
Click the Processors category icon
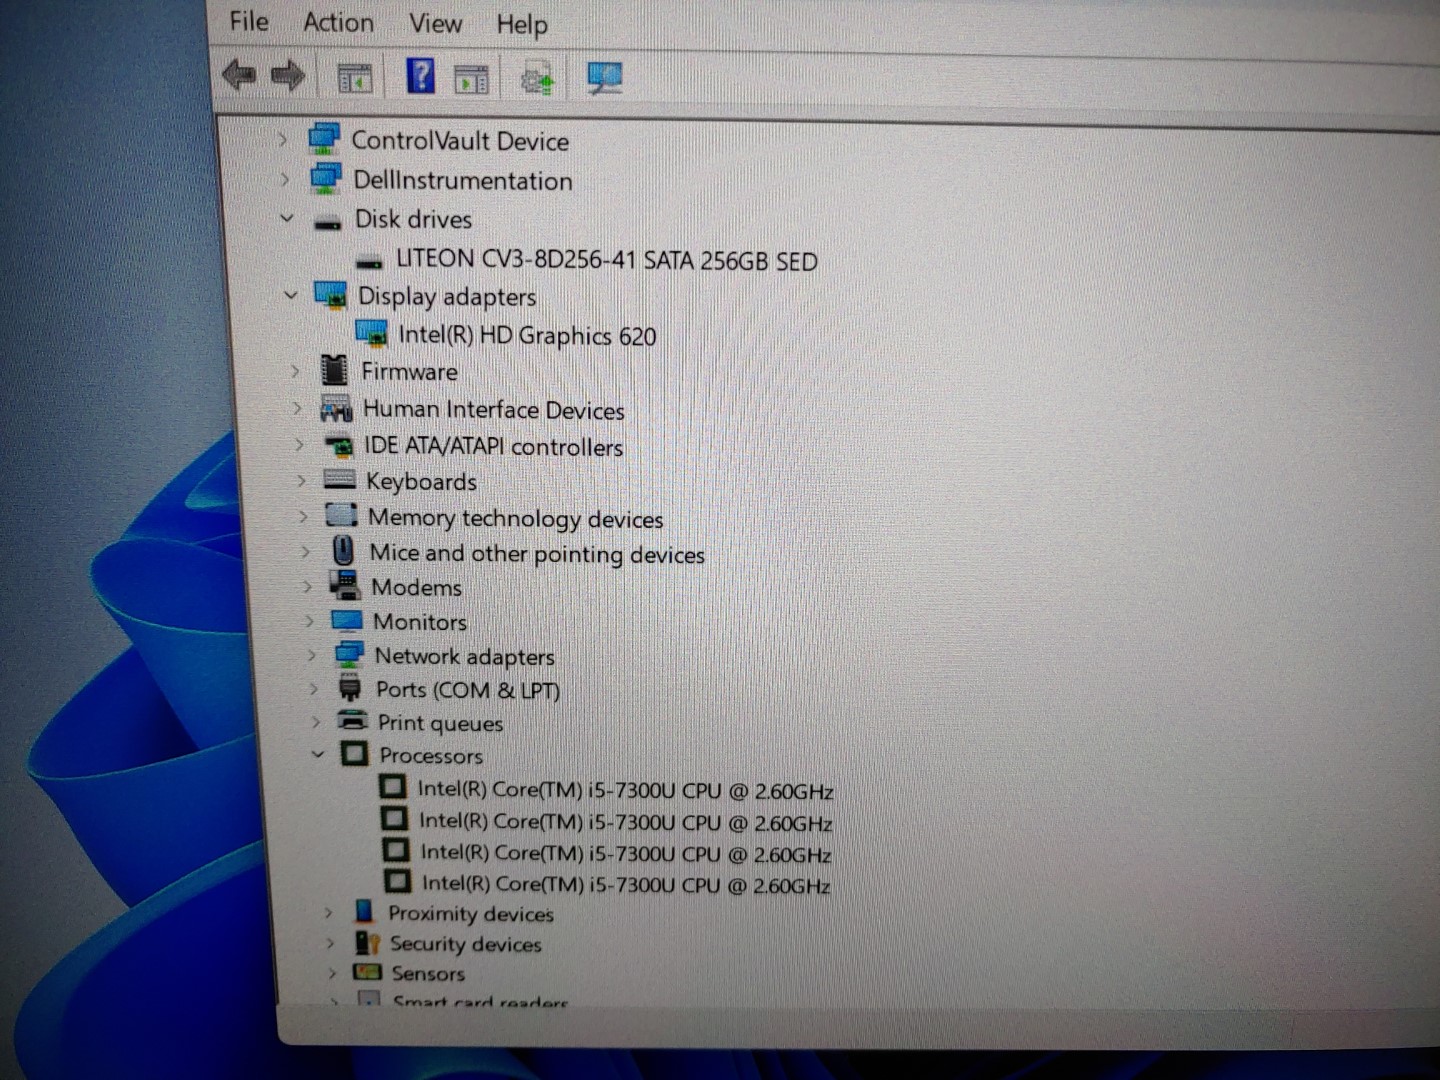click(354, 753)
